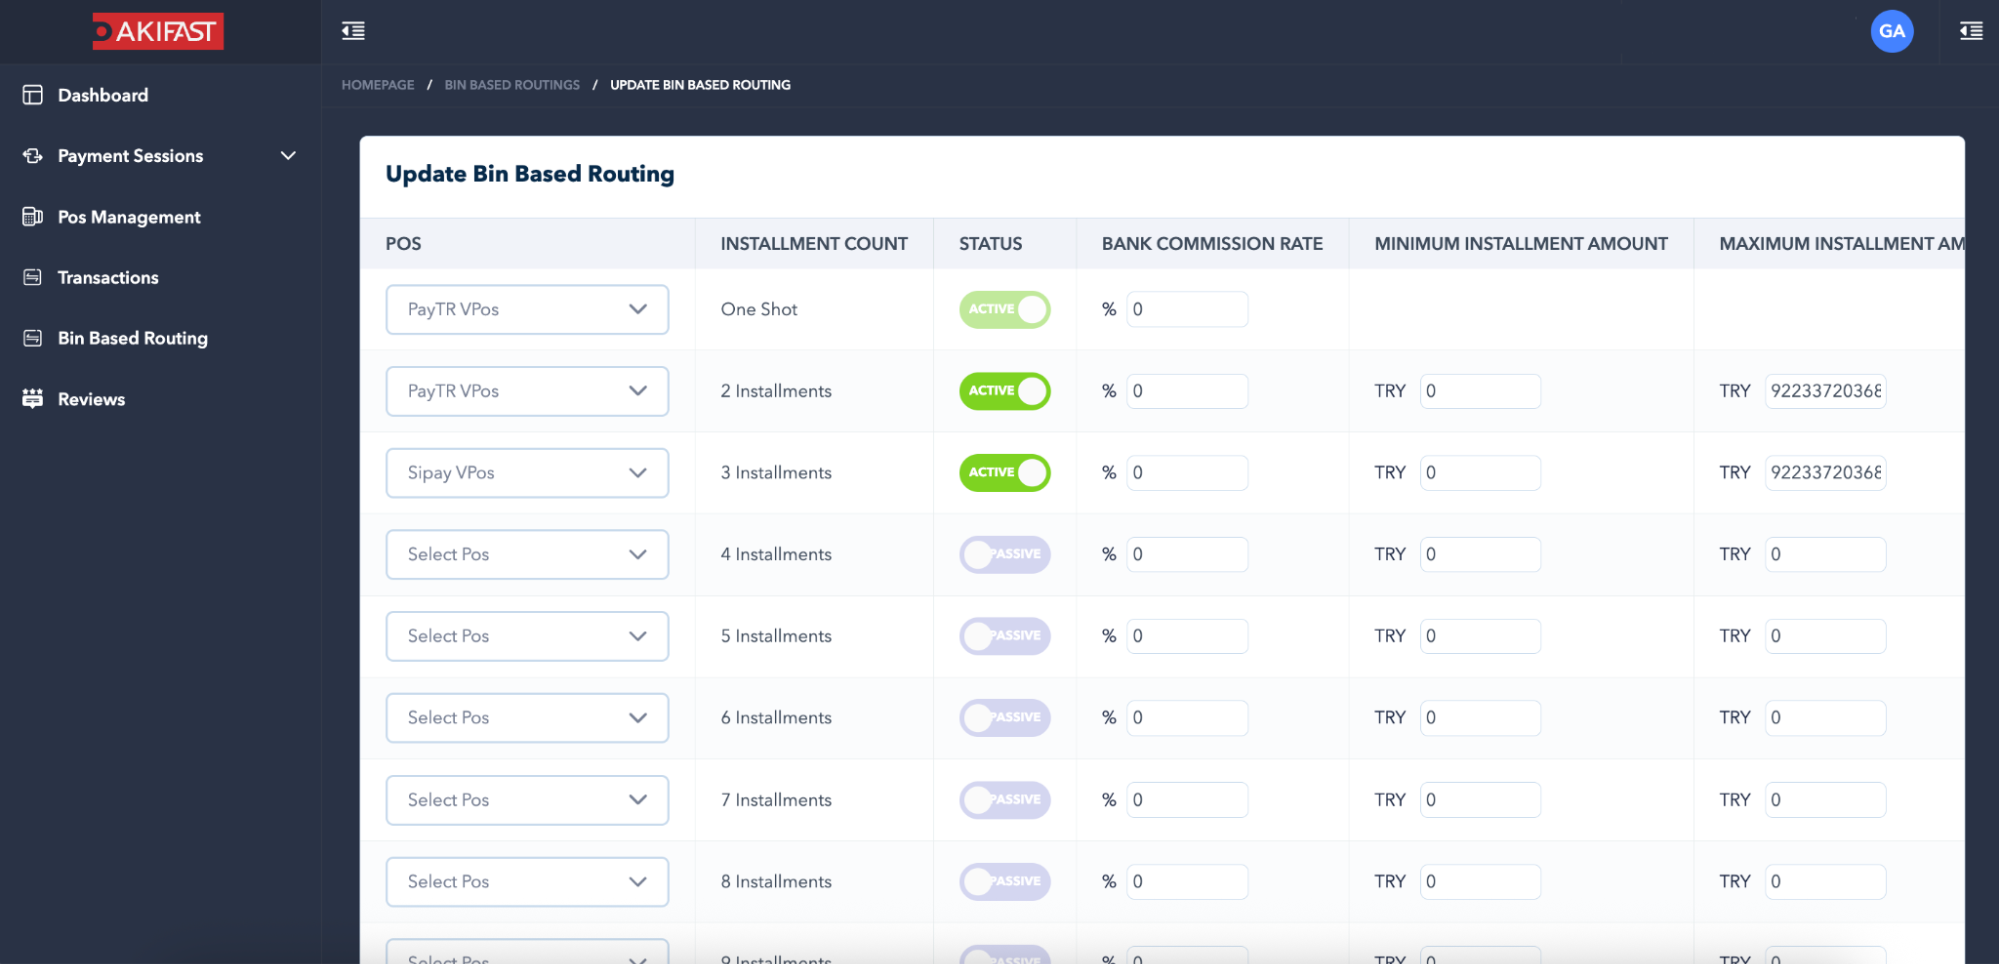1999x965 pixels.
Task: Click the Pos Management sidebar icon
Action: (x=33, y=217)
